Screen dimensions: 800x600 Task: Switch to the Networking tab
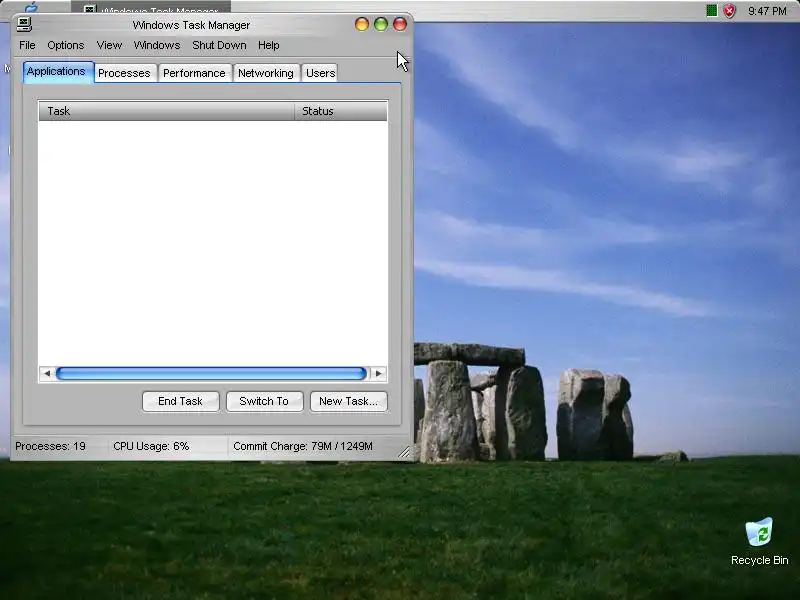tap(266, 73)
